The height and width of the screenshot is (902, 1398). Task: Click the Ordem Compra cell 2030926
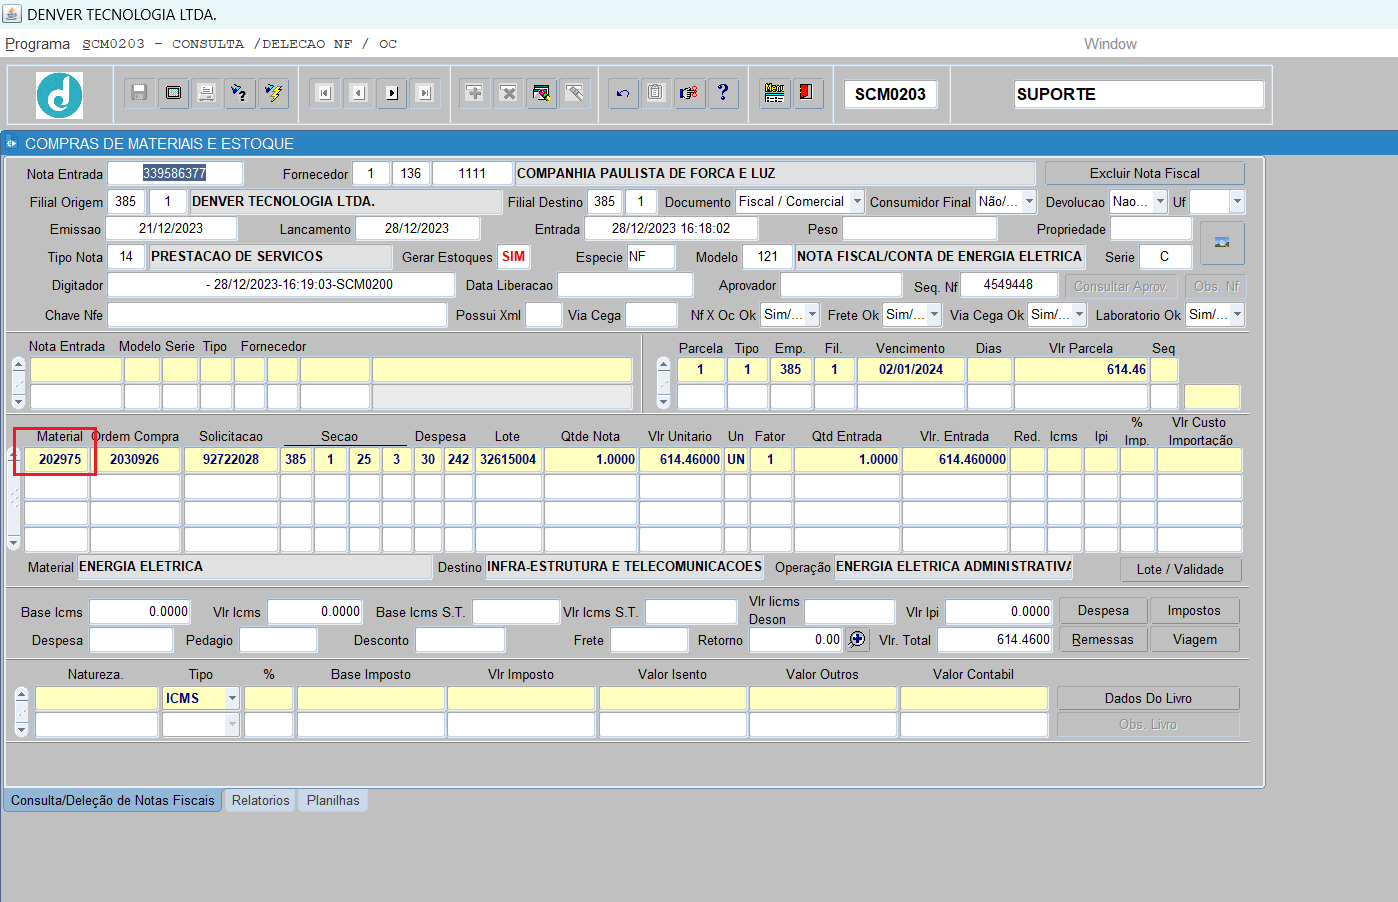[135, 460]
